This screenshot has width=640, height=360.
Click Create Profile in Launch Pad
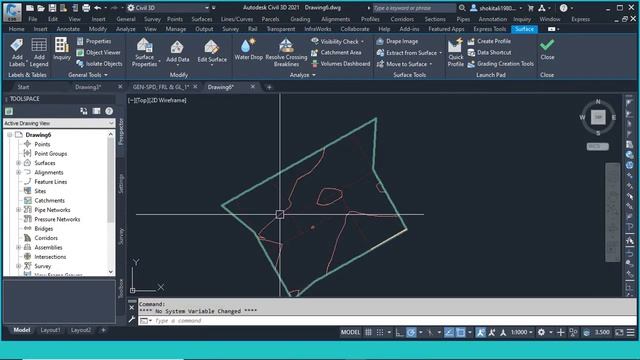coord(489,41)
